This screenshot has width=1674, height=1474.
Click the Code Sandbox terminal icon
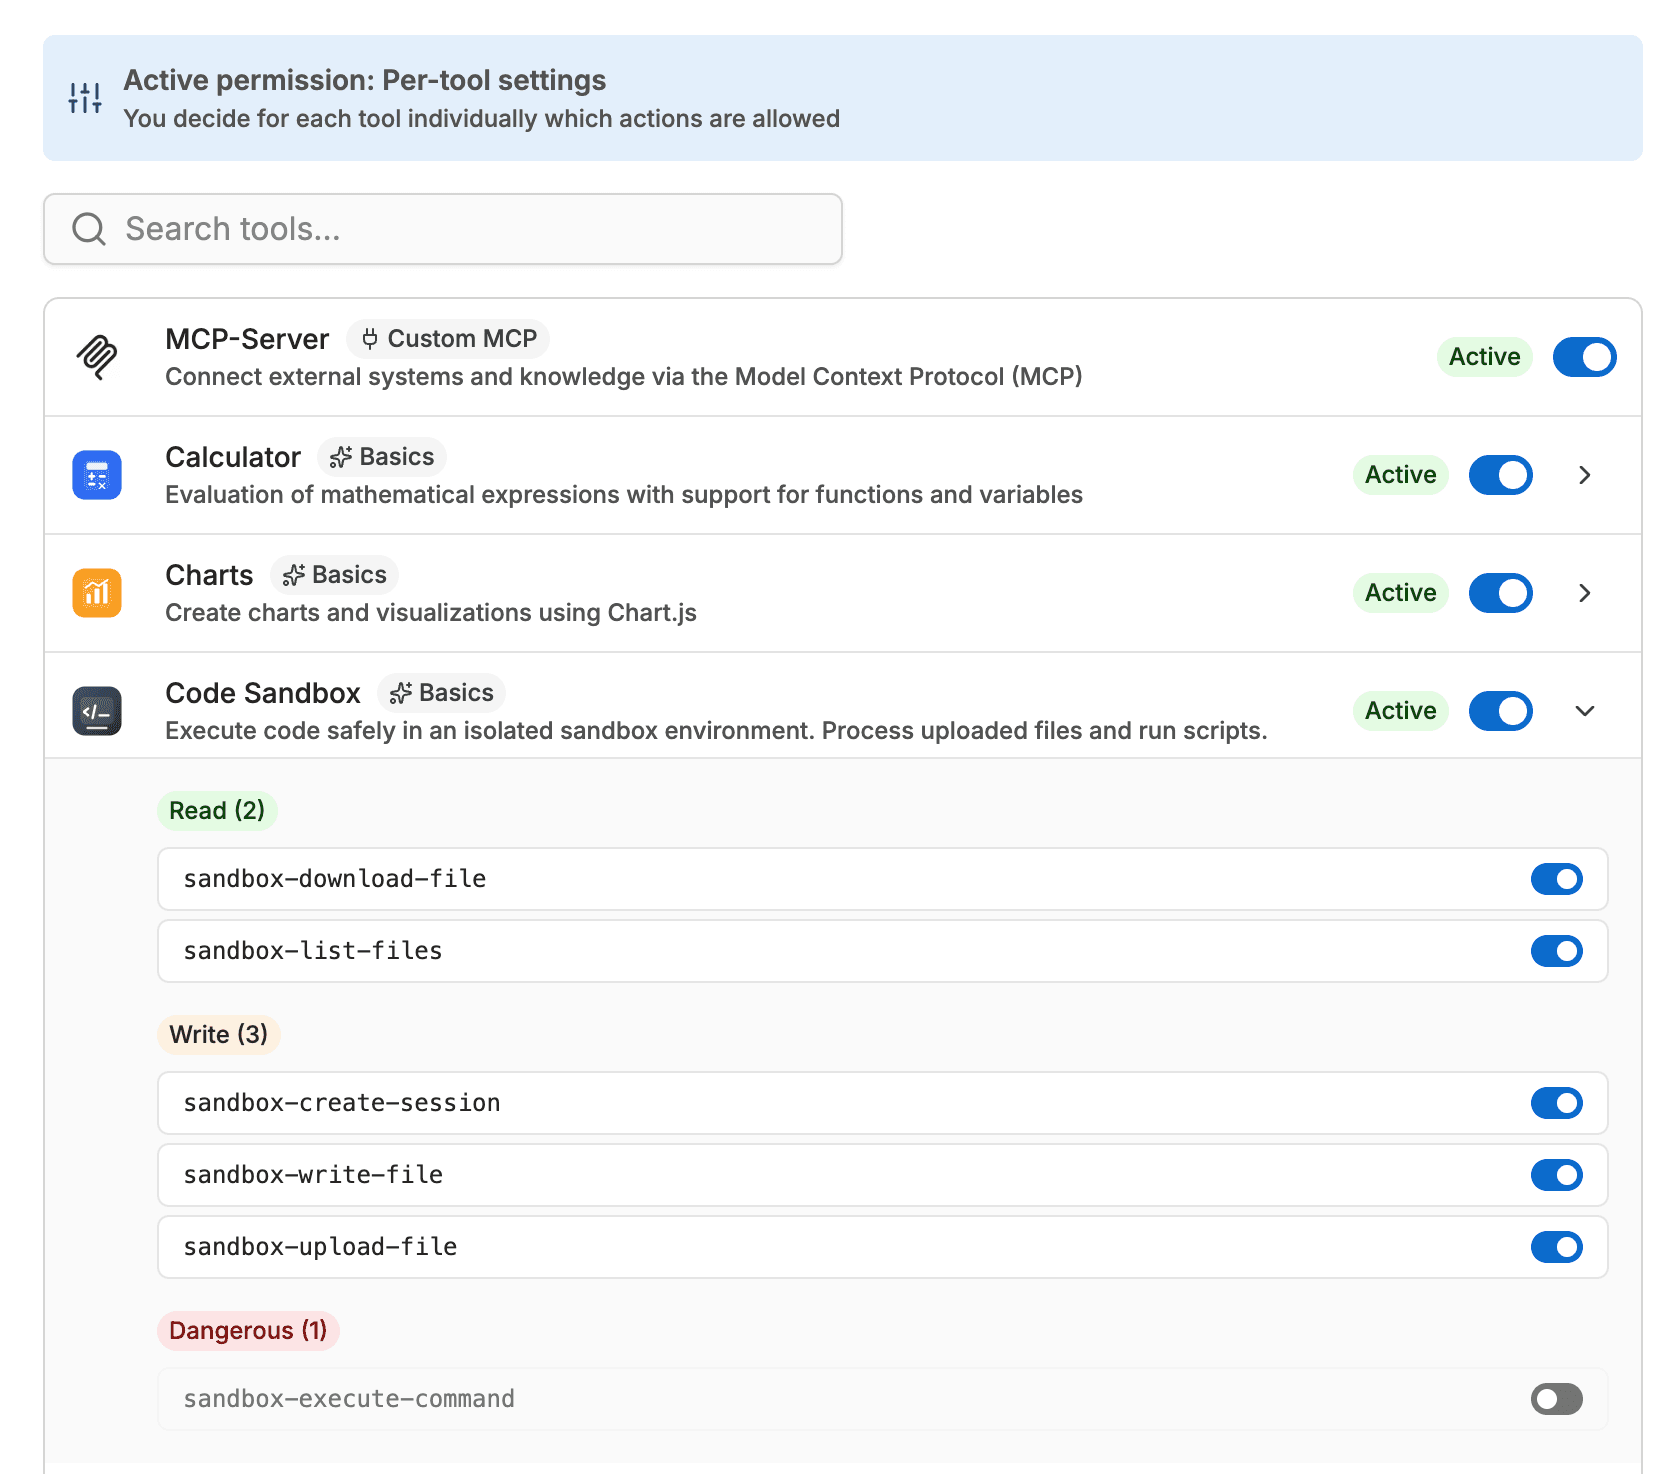96,711
